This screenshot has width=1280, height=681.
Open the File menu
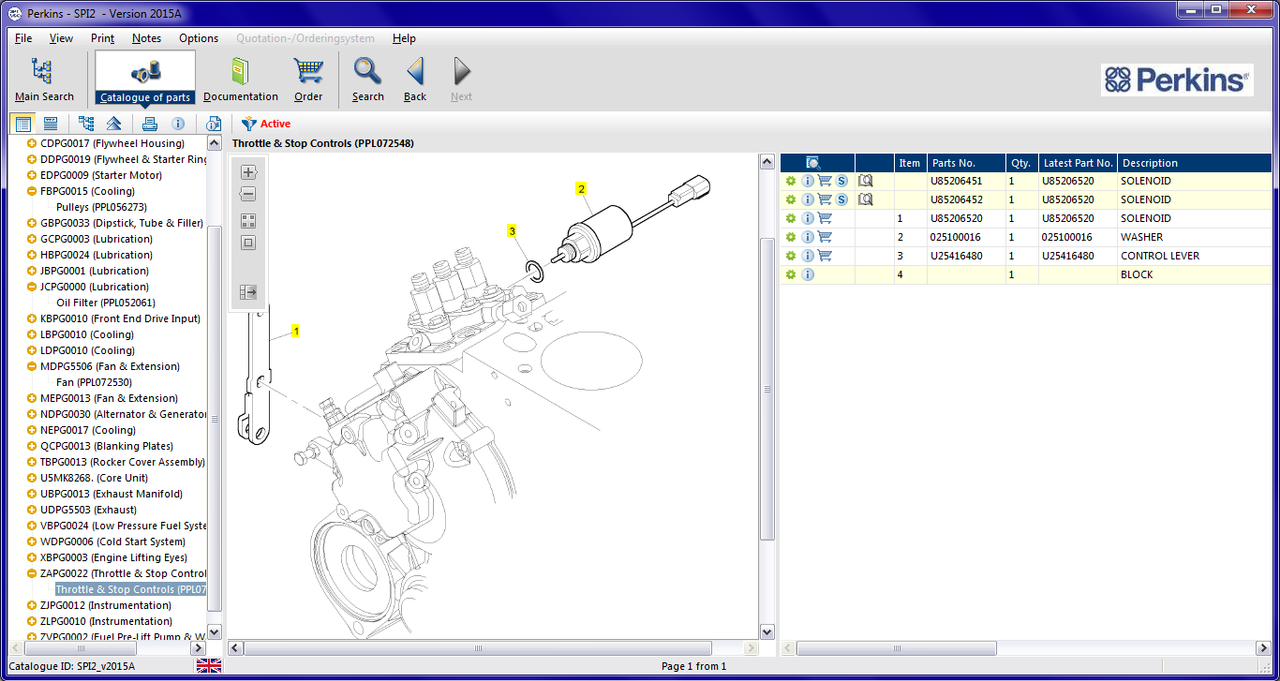pyautogui.click(x=24, y=38)
